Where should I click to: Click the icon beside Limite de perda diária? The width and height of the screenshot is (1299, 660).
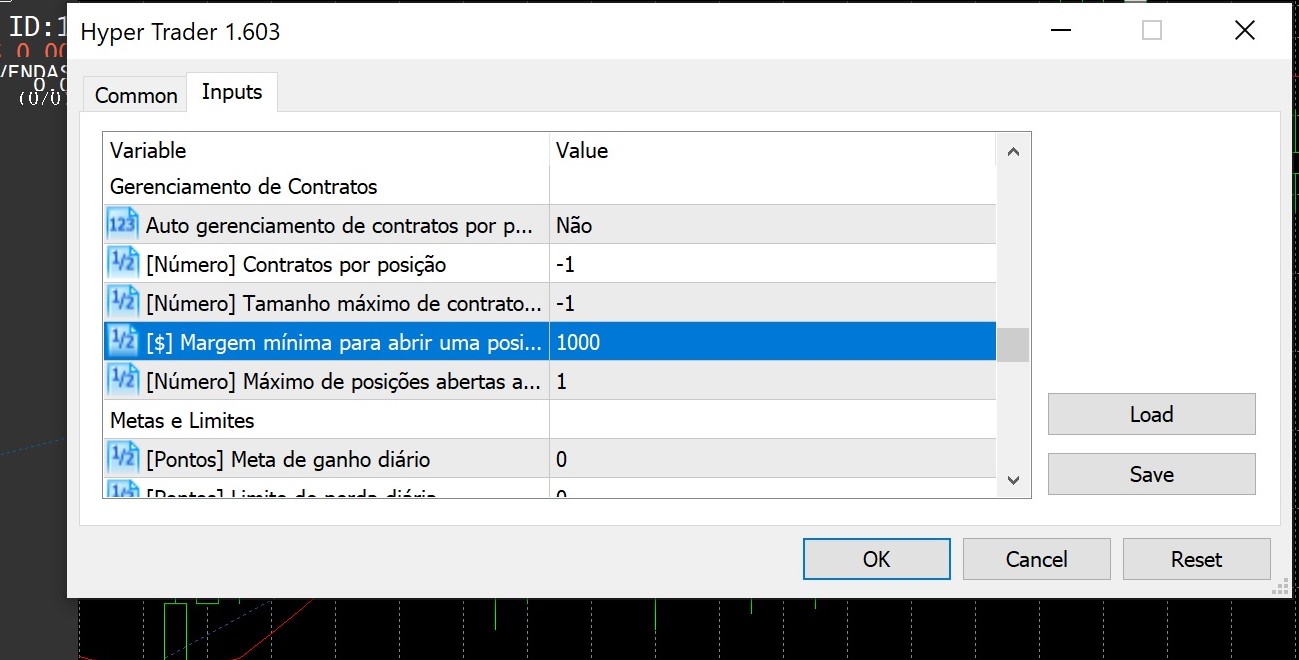pos(122,491)
